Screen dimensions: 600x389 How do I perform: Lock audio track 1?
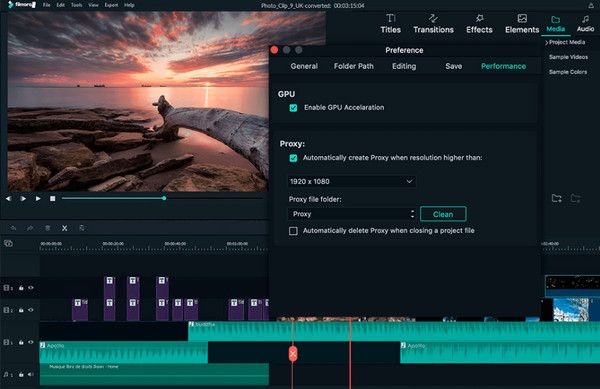pos(21,374)
